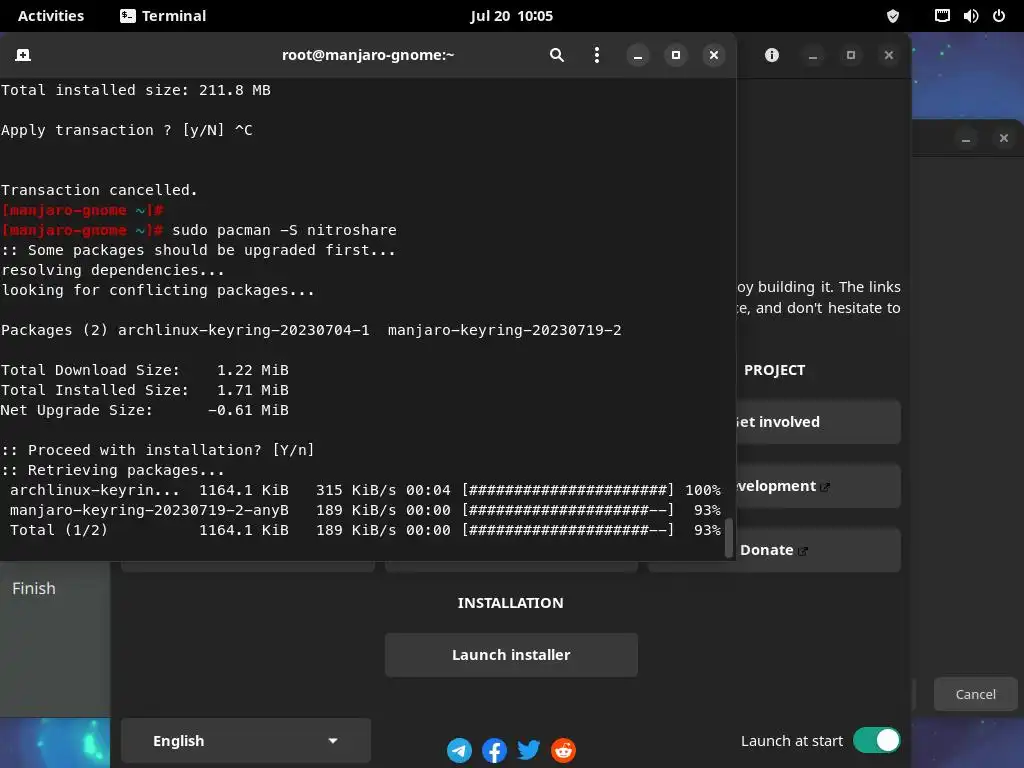Click the sudo pacman -S nitroshare command text

(x=284, y=230)
